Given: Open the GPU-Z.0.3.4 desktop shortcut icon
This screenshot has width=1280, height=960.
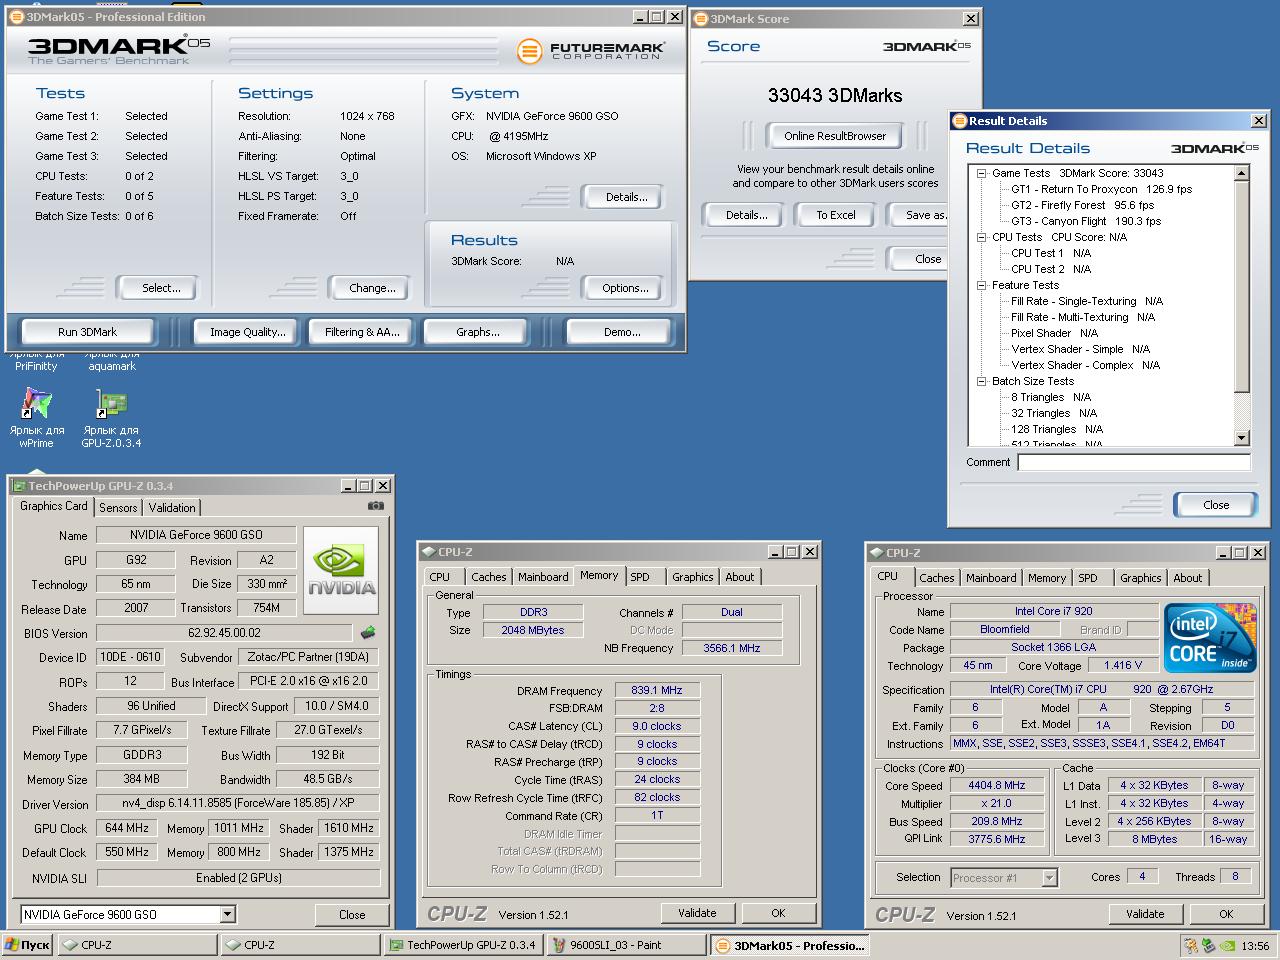Looking at the screenshot, I should pos(111,403).
